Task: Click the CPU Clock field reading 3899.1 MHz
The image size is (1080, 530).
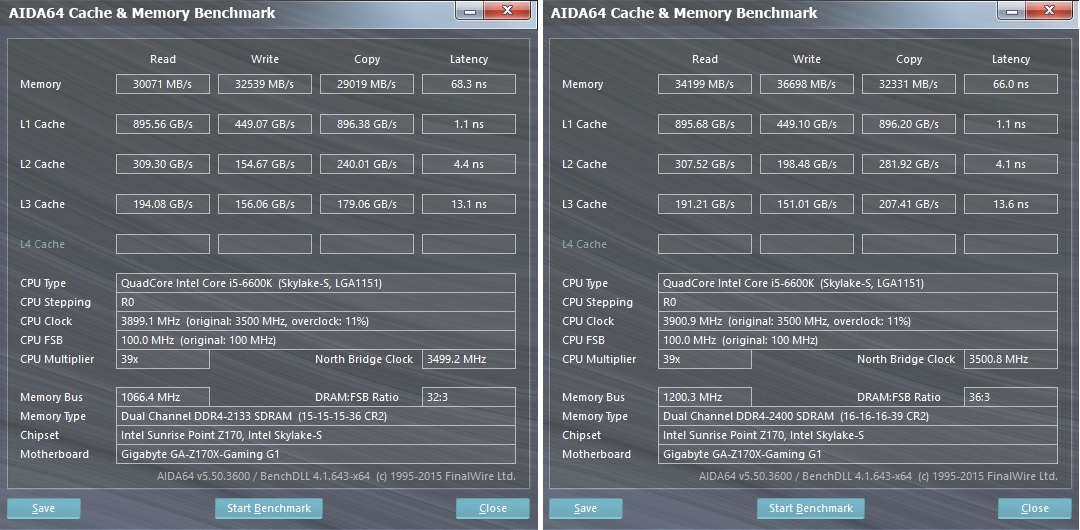Action: [x=316, y=321]
